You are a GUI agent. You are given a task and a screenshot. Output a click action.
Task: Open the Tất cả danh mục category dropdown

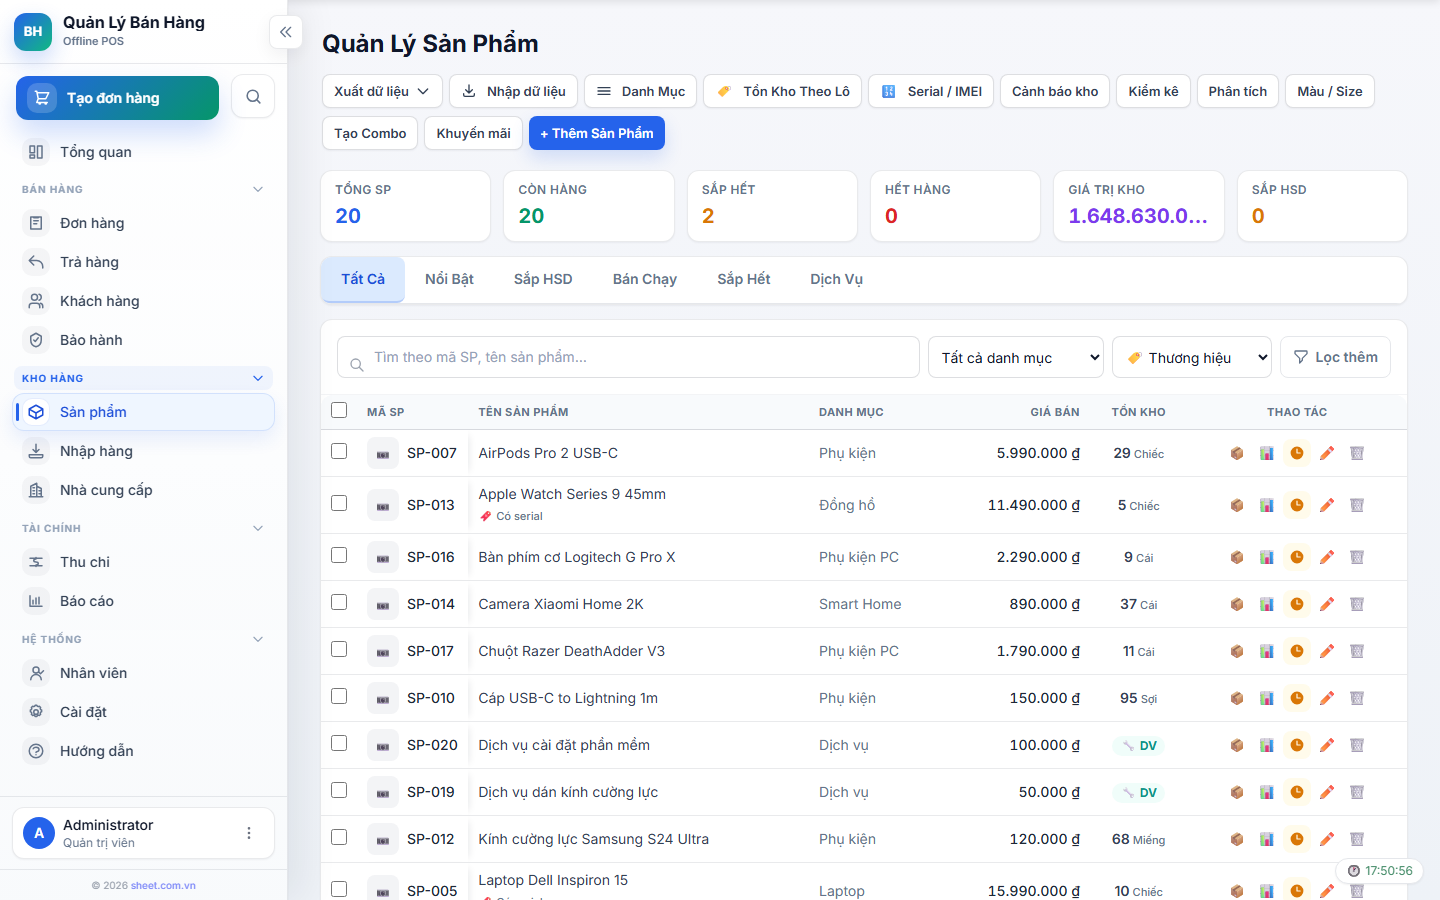[1016, 357]
